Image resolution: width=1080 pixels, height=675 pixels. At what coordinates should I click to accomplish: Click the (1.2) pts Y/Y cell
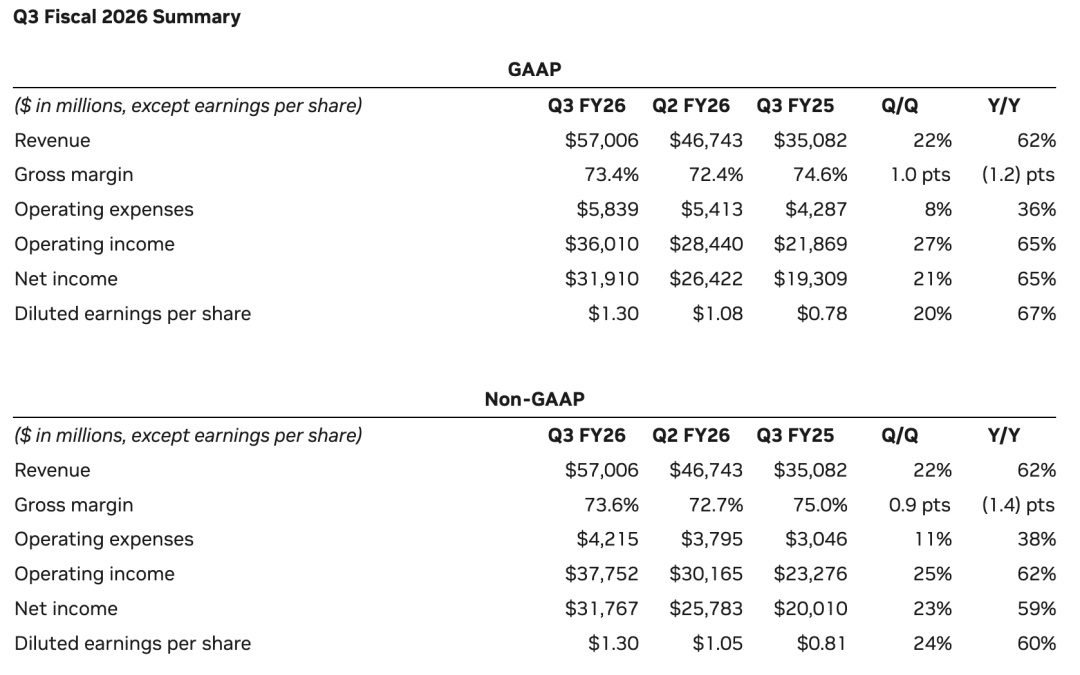(1018, 175)
